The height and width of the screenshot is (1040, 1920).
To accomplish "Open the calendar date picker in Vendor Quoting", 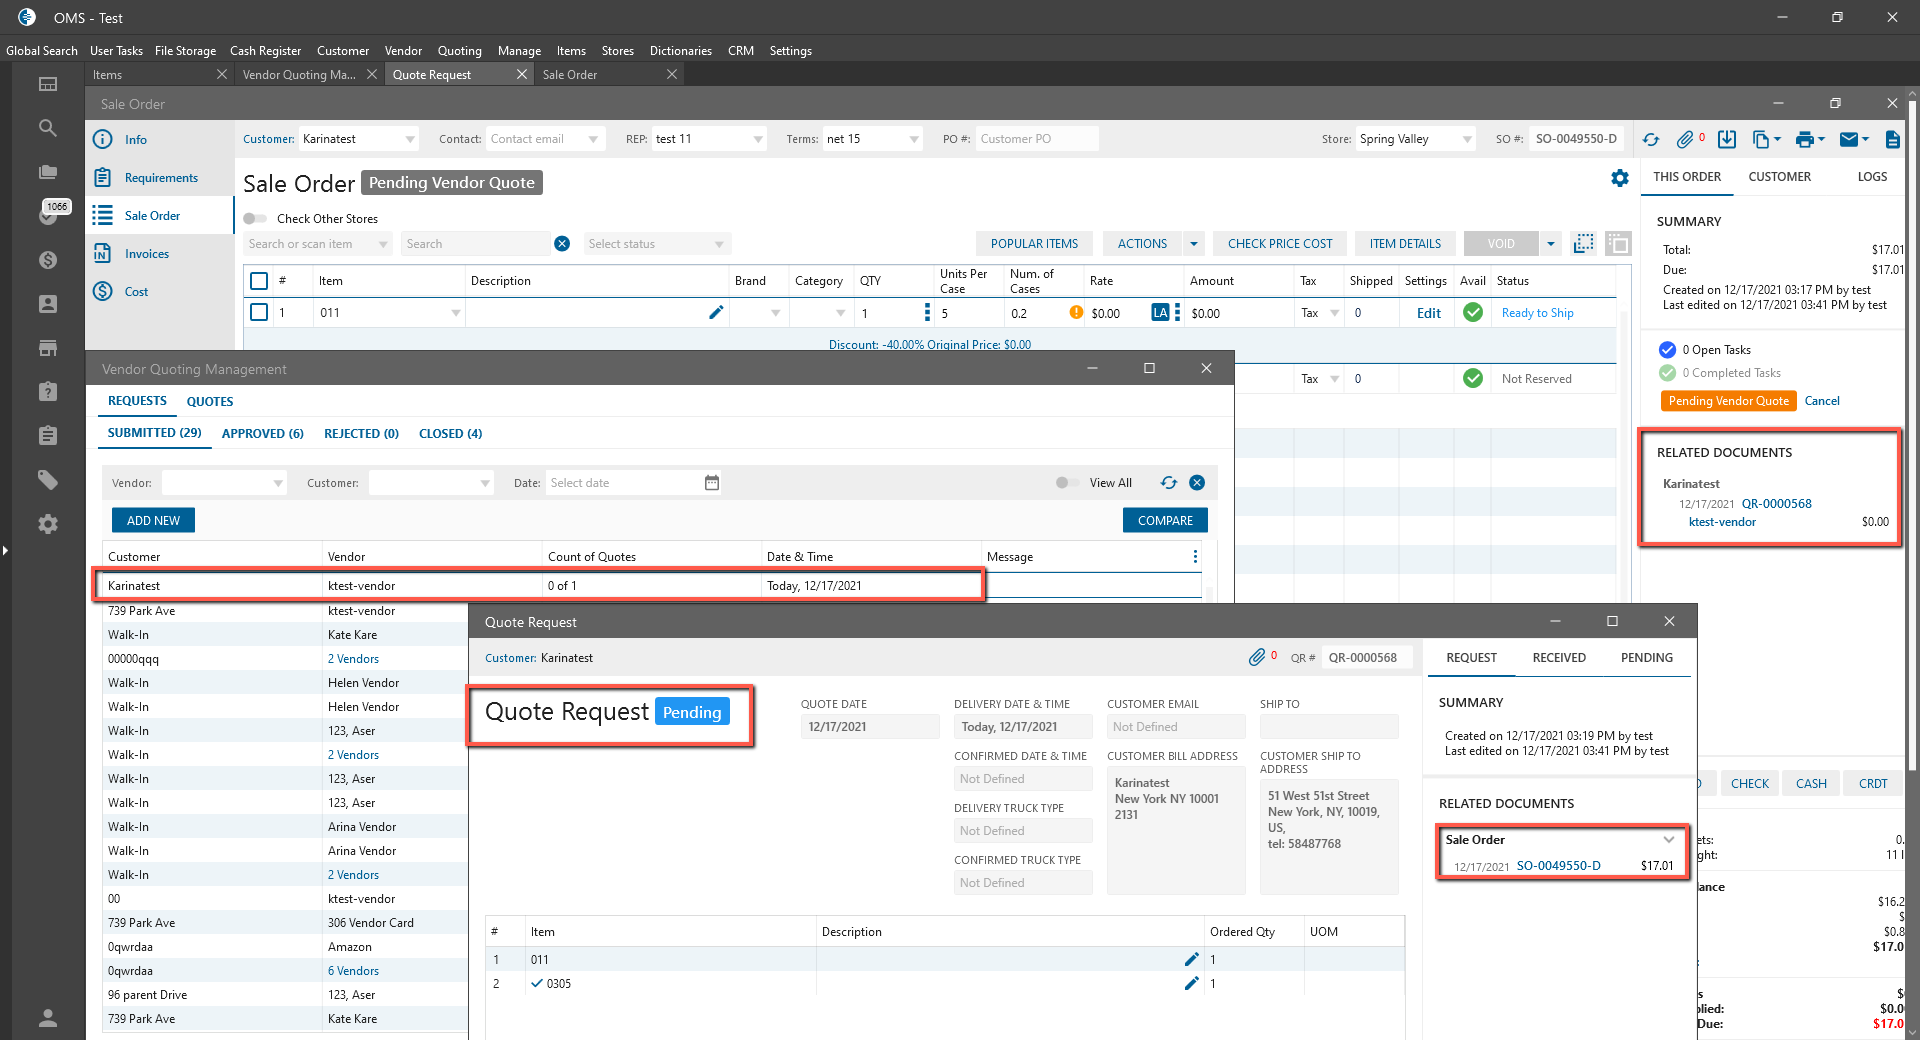I will pos(712,483).
